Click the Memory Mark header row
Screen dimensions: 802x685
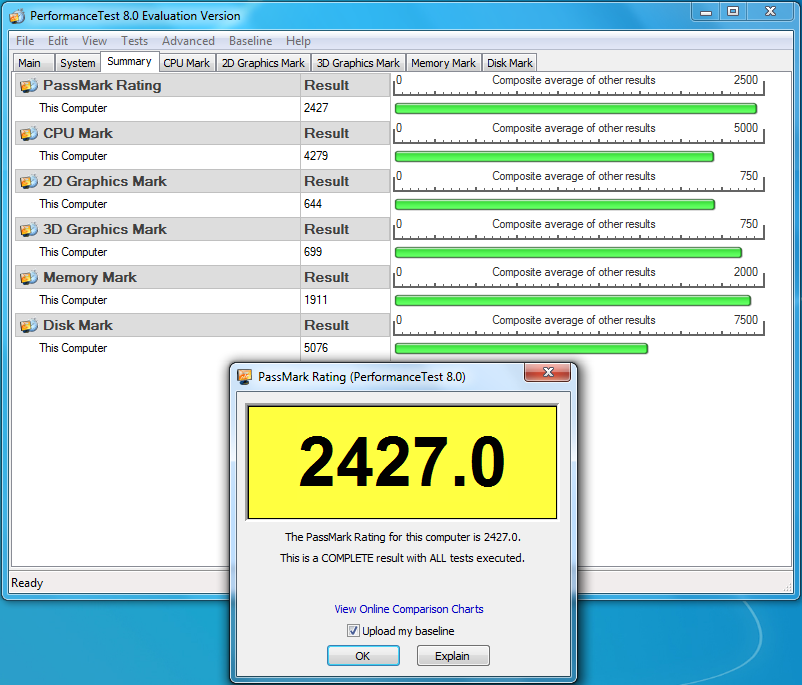[x=203, y=278]
